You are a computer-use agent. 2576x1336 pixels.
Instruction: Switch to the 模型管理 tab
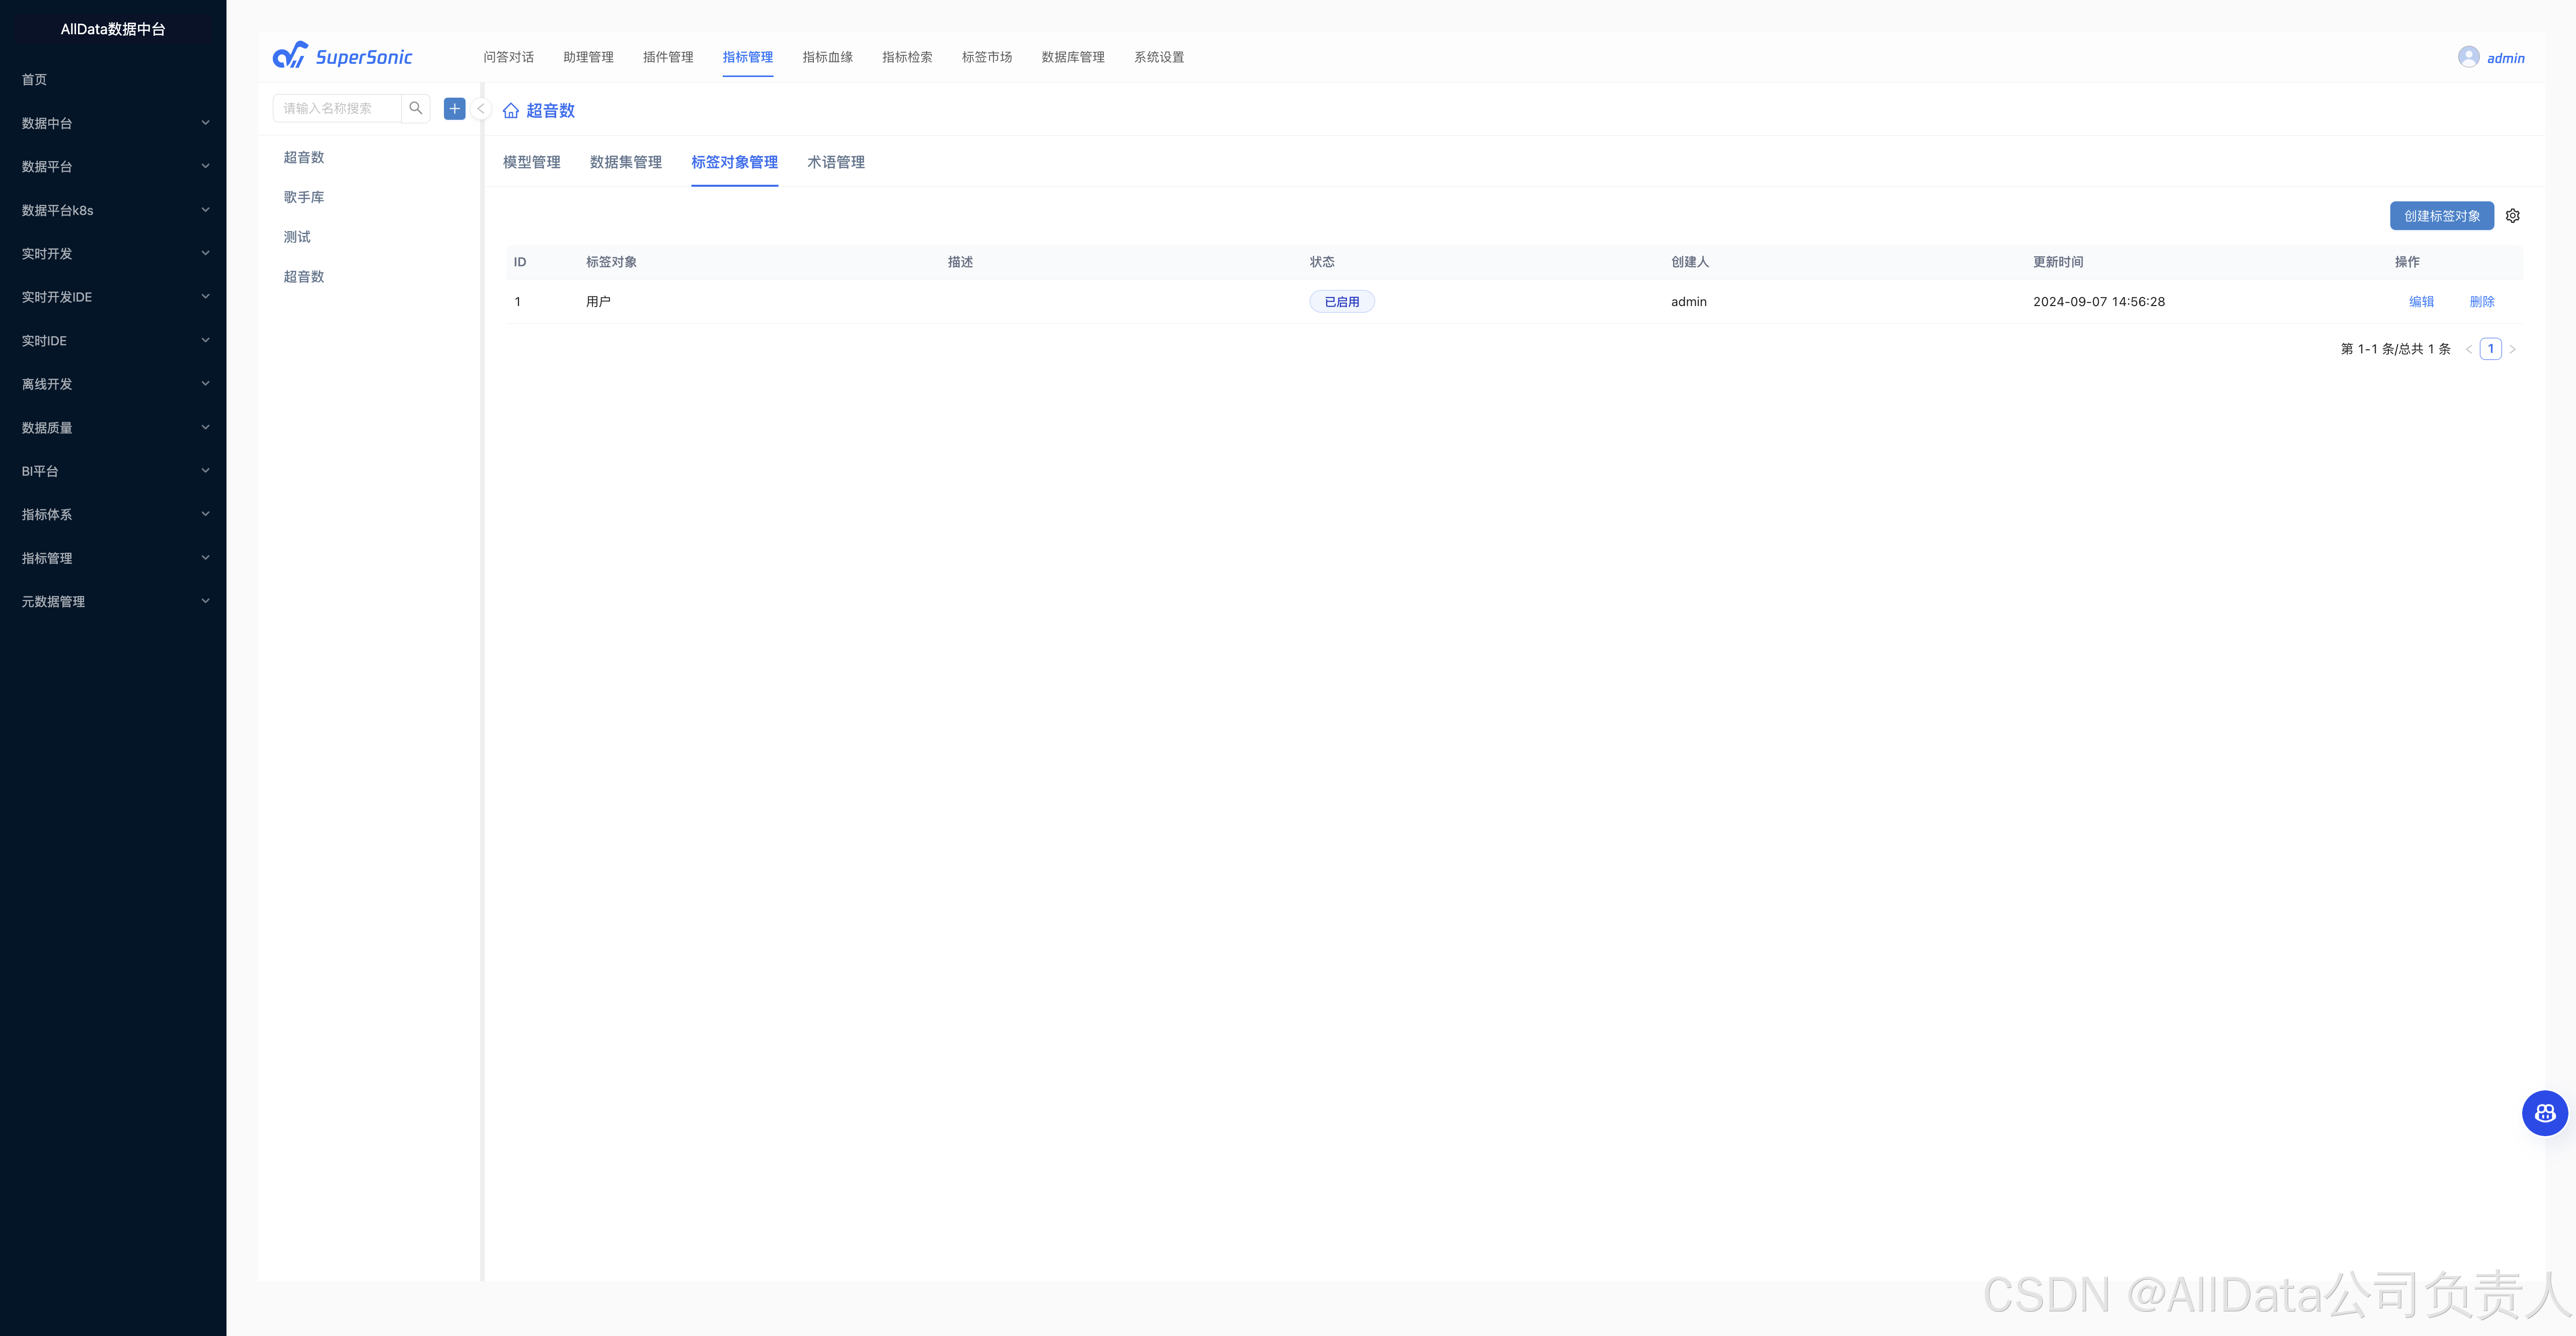(531, 162)
